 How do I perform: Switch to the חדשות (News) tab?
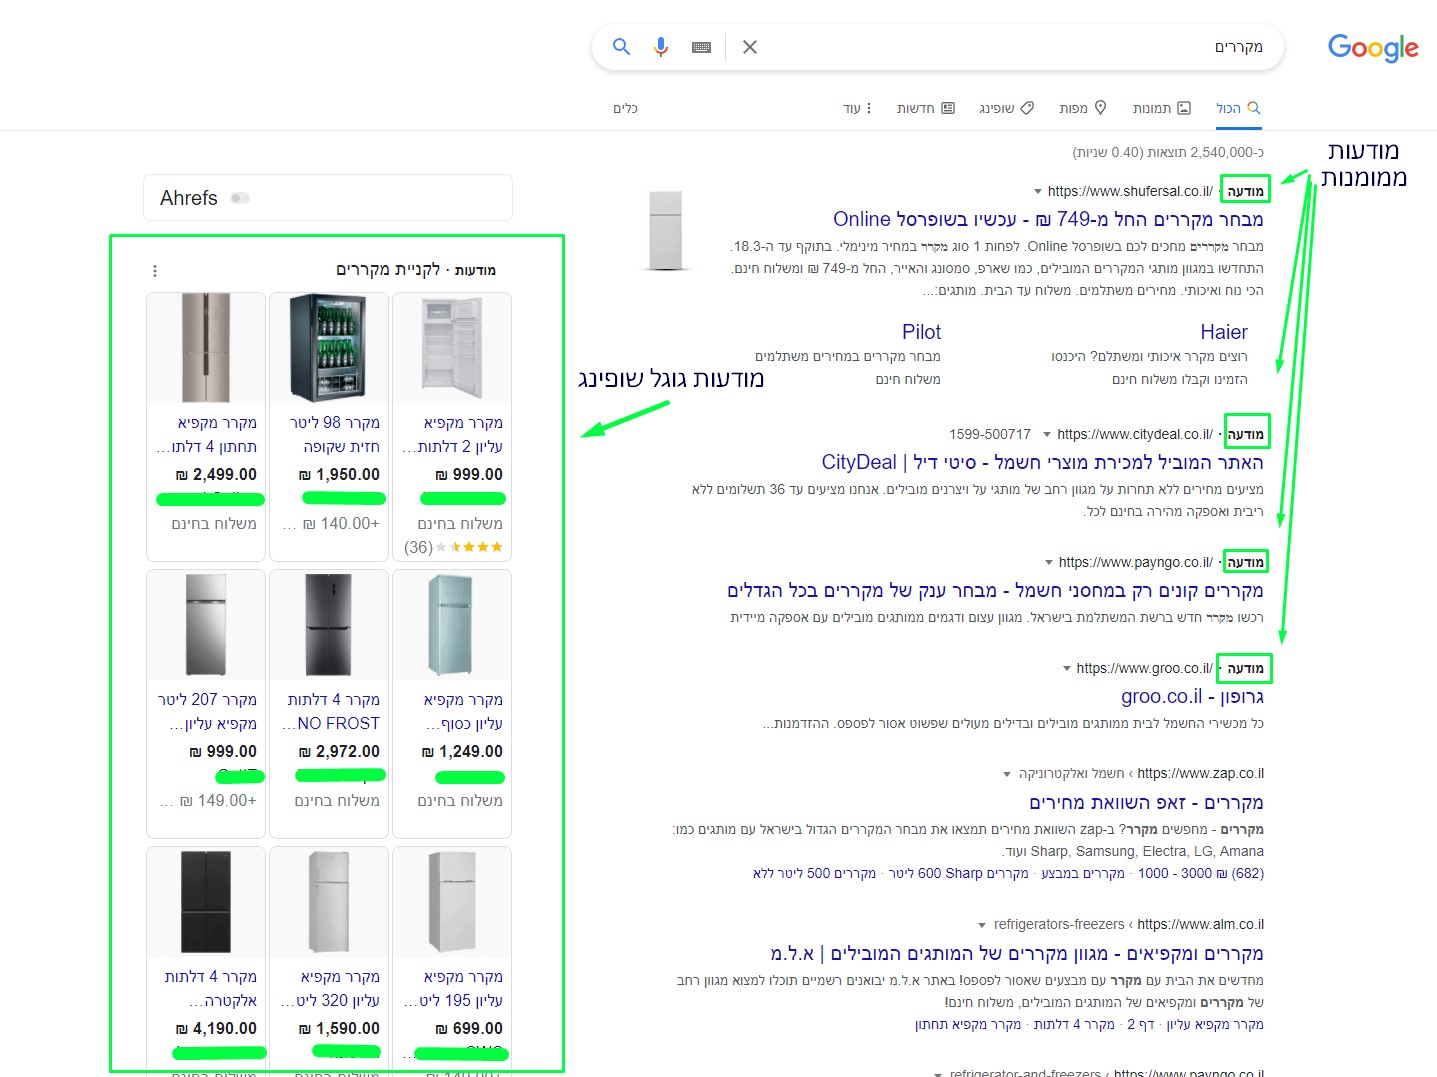coord(926,108)
